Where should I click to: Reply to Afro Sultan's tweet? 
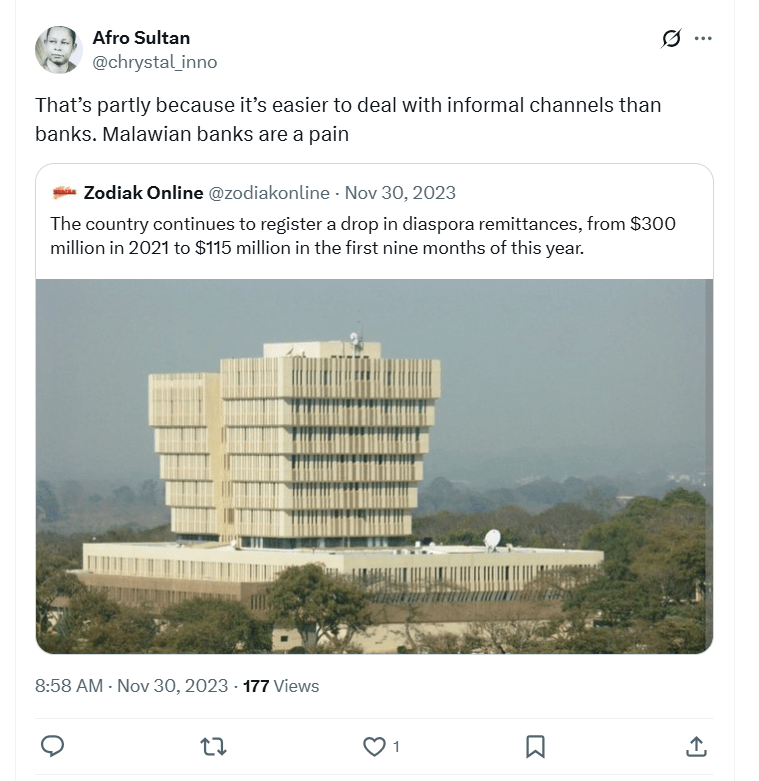(x=54, y=746)
